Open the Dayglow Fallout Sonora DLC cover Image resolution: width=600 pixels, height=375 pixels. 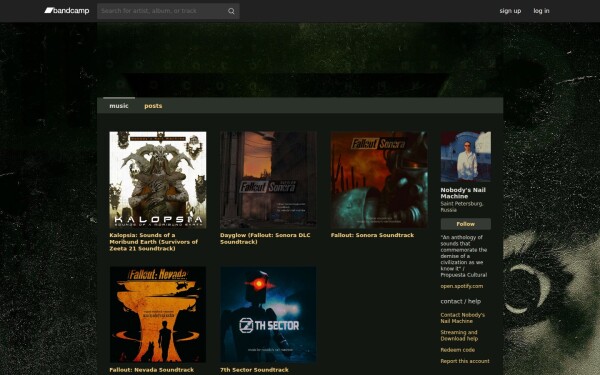point(268,180)
